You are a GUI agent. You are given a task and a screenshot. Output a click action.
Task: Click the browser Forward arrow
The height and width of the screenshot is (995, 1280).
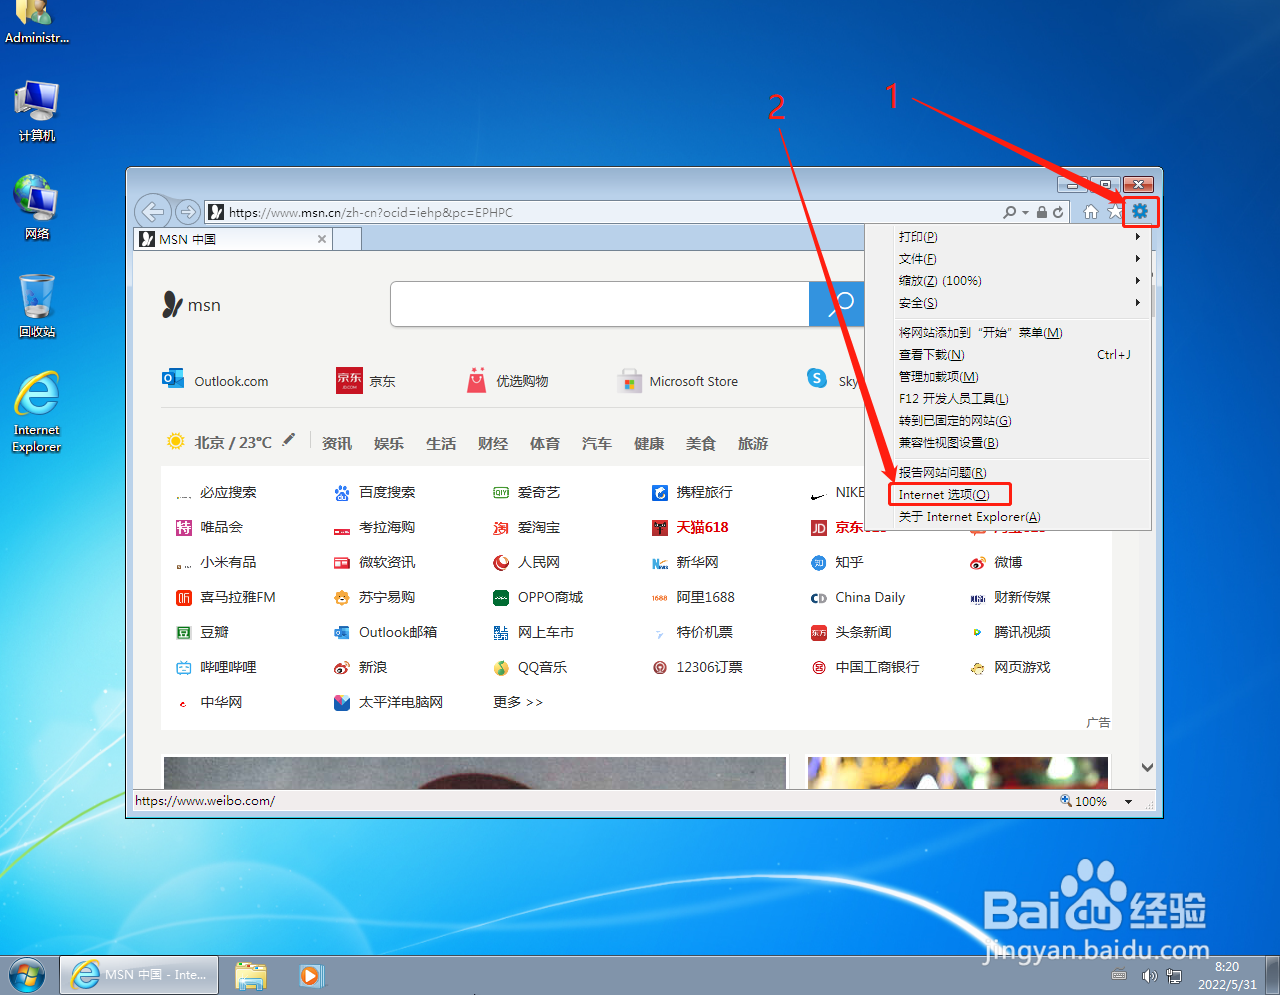[187, 212]
